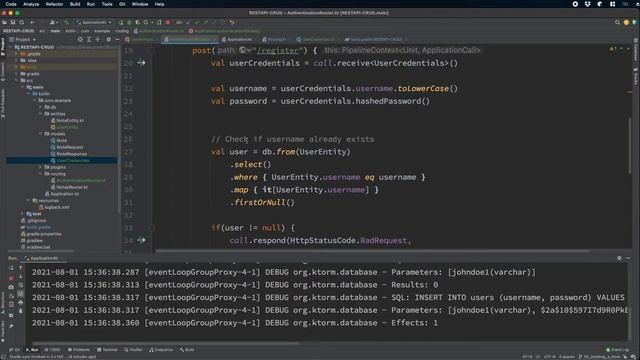
Task: Switch to the build.gradle editor tab
Action: (376, 40)
